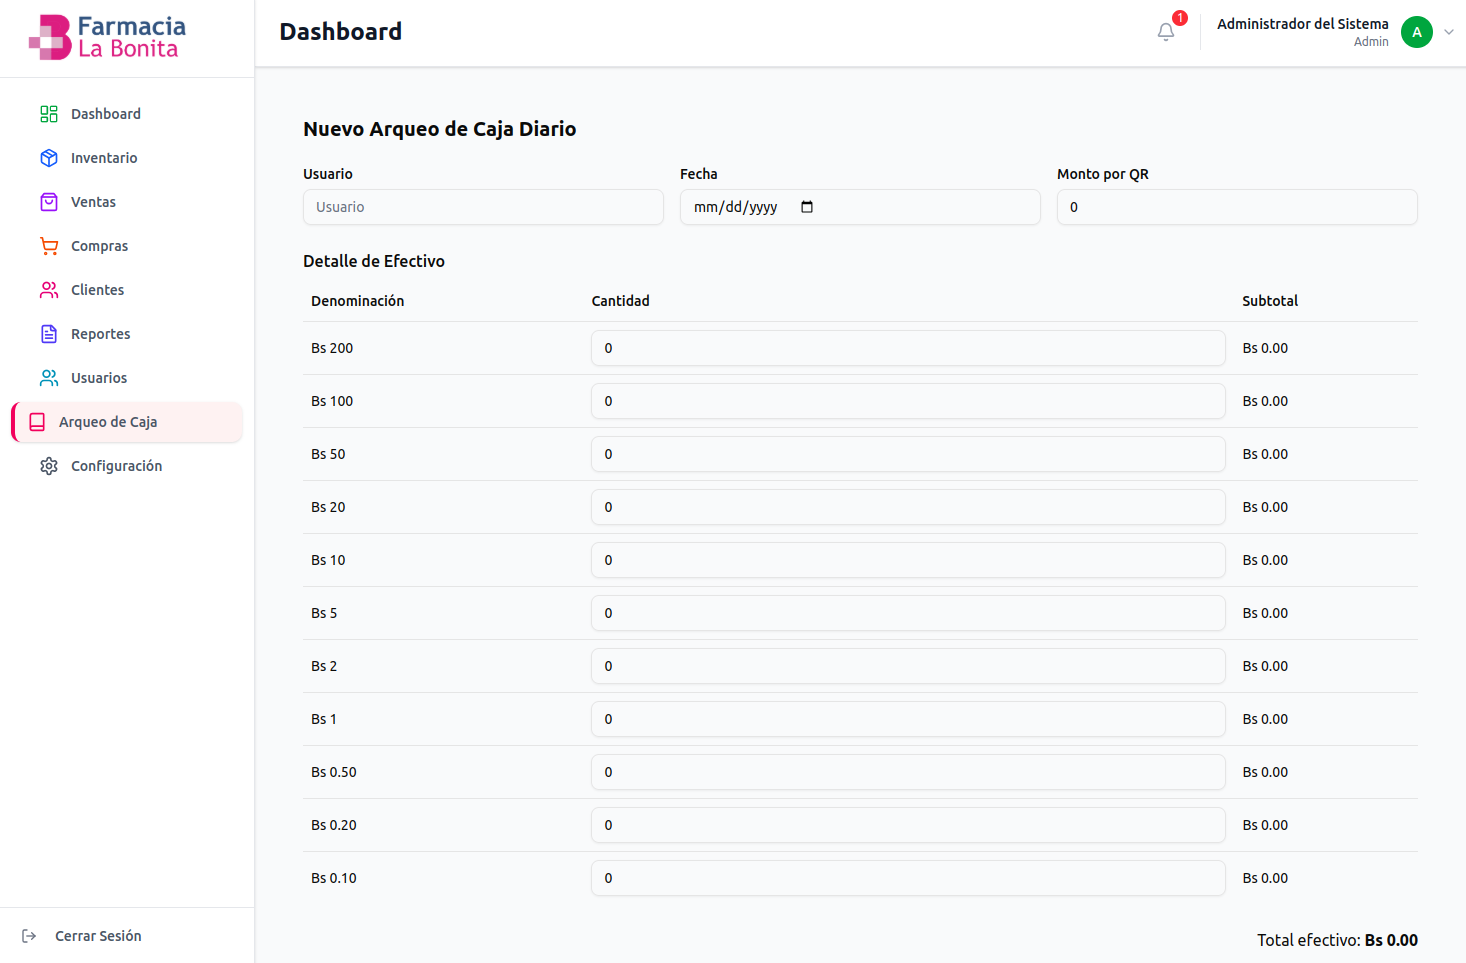Open the calendar picker in Fecha field

807,207
